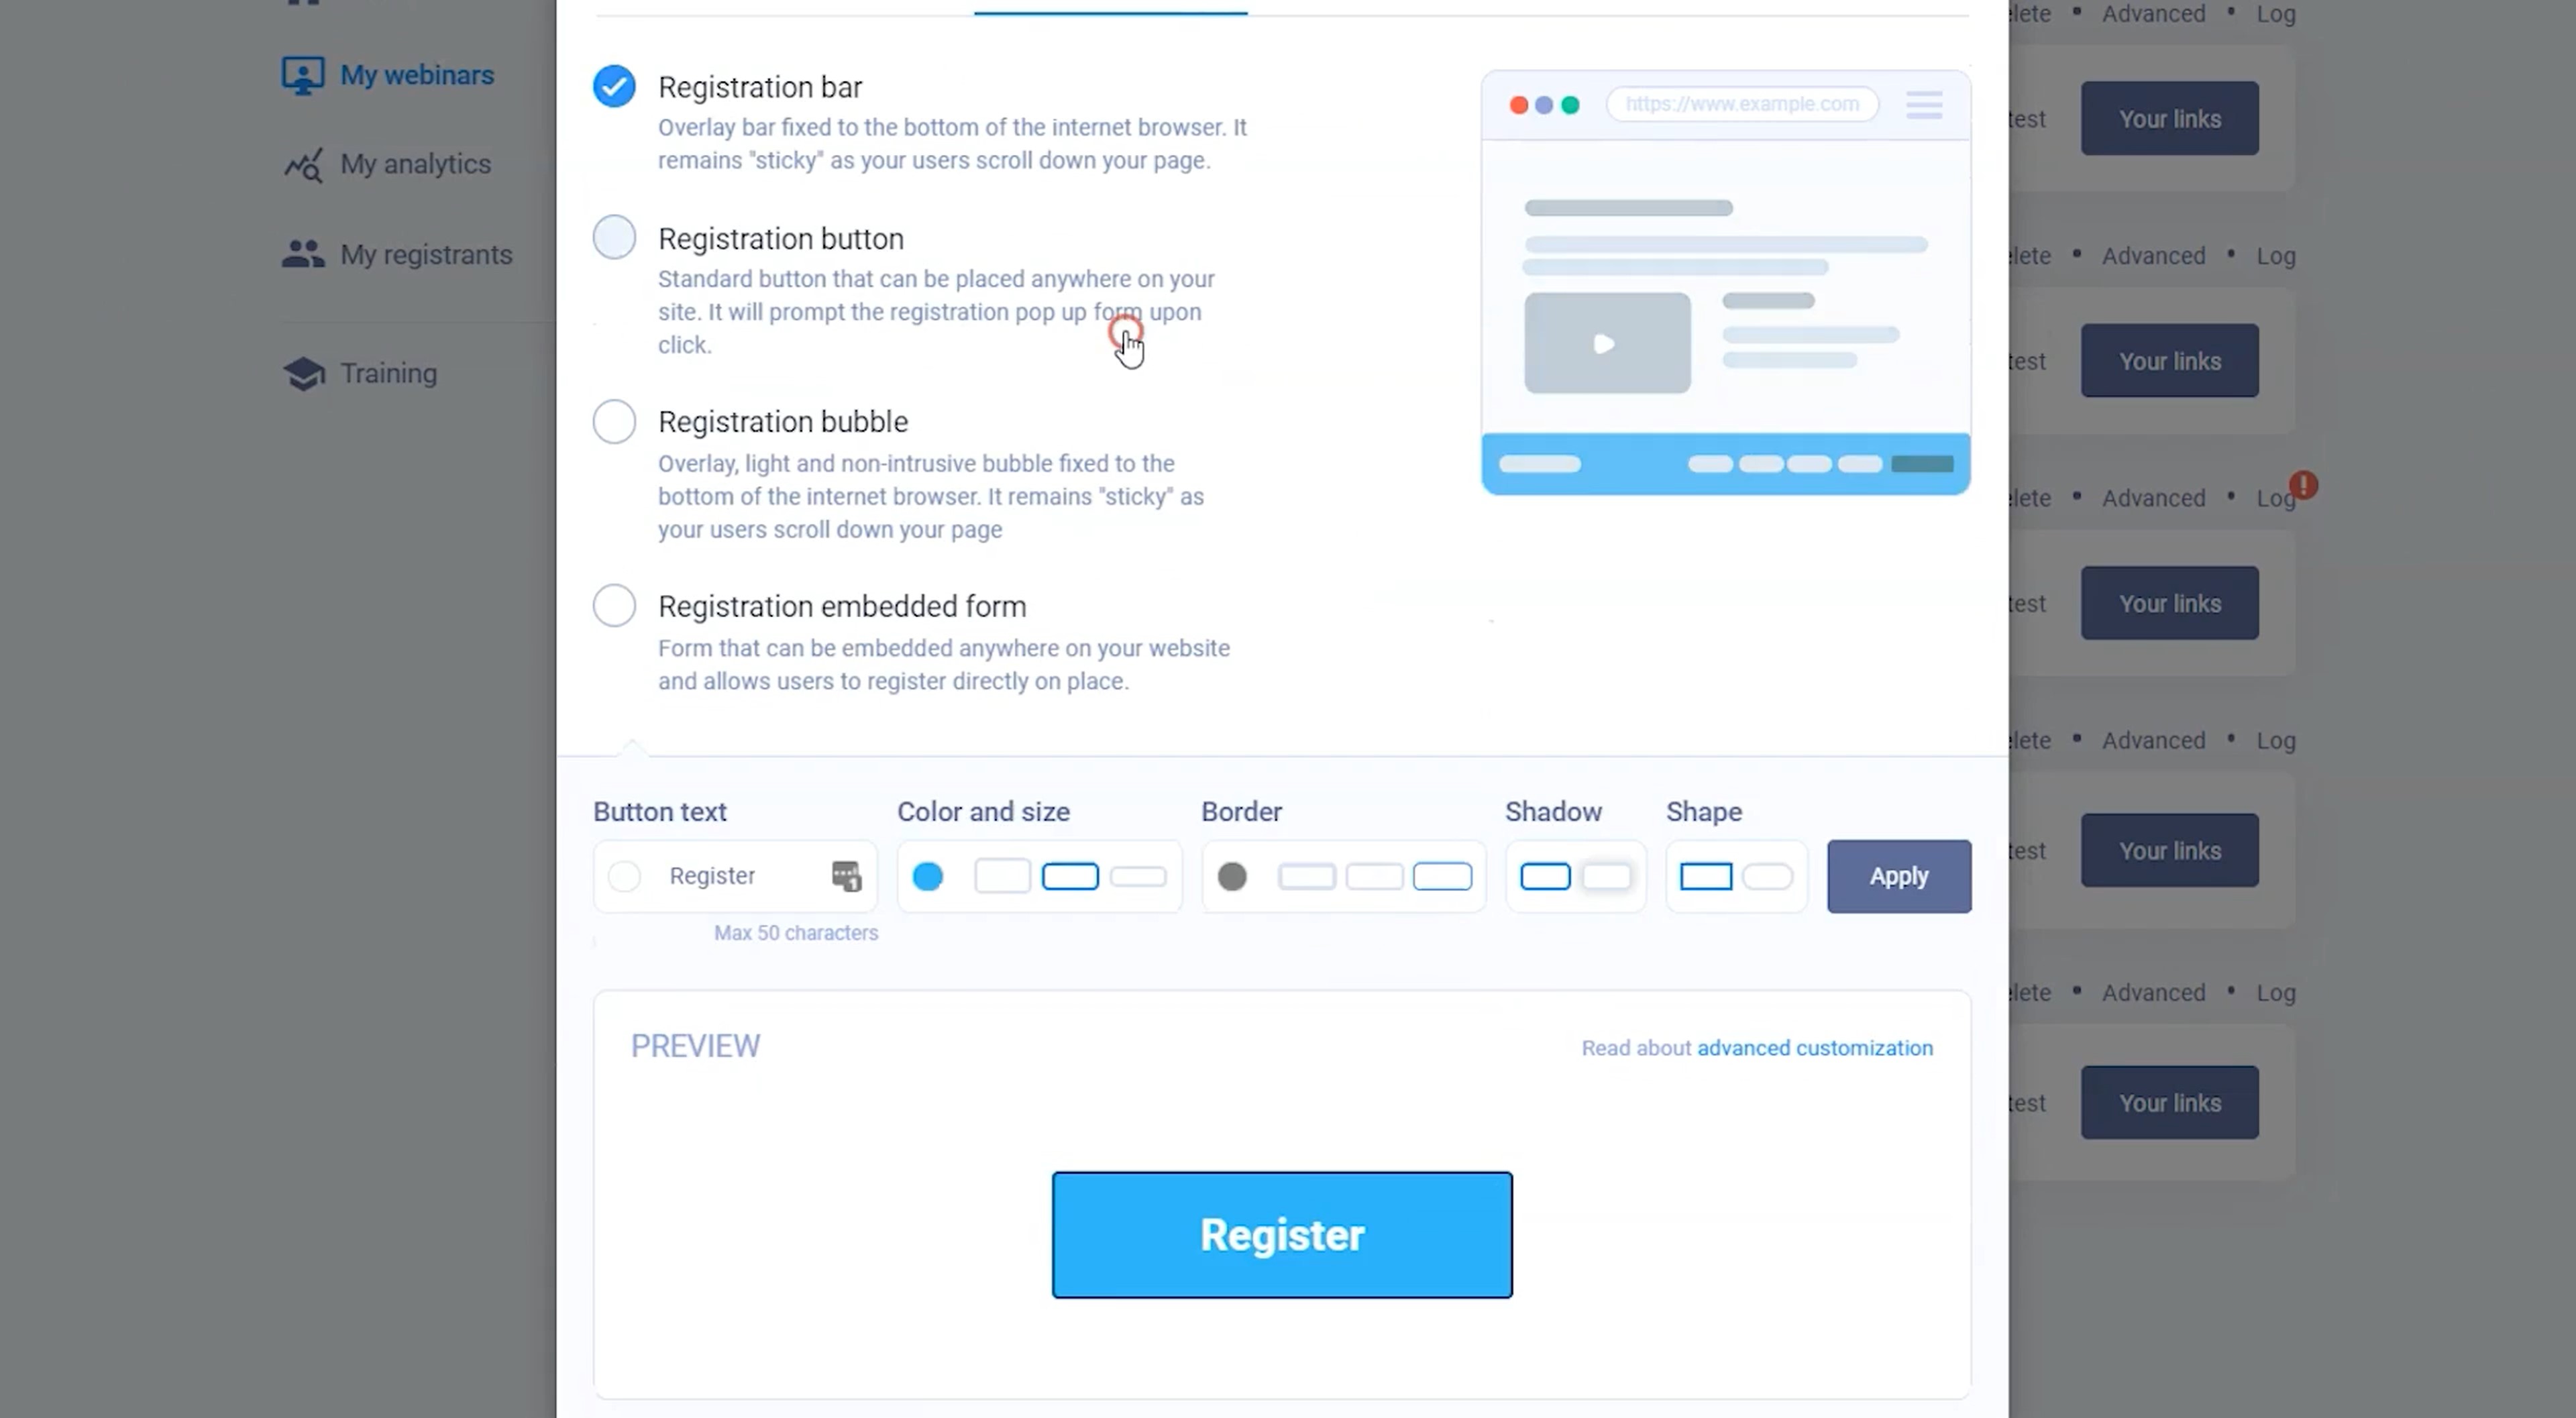This screenshot has width=2576, height=1418.
Task: Click the Register button text input field
Action: tap(733, 875)
